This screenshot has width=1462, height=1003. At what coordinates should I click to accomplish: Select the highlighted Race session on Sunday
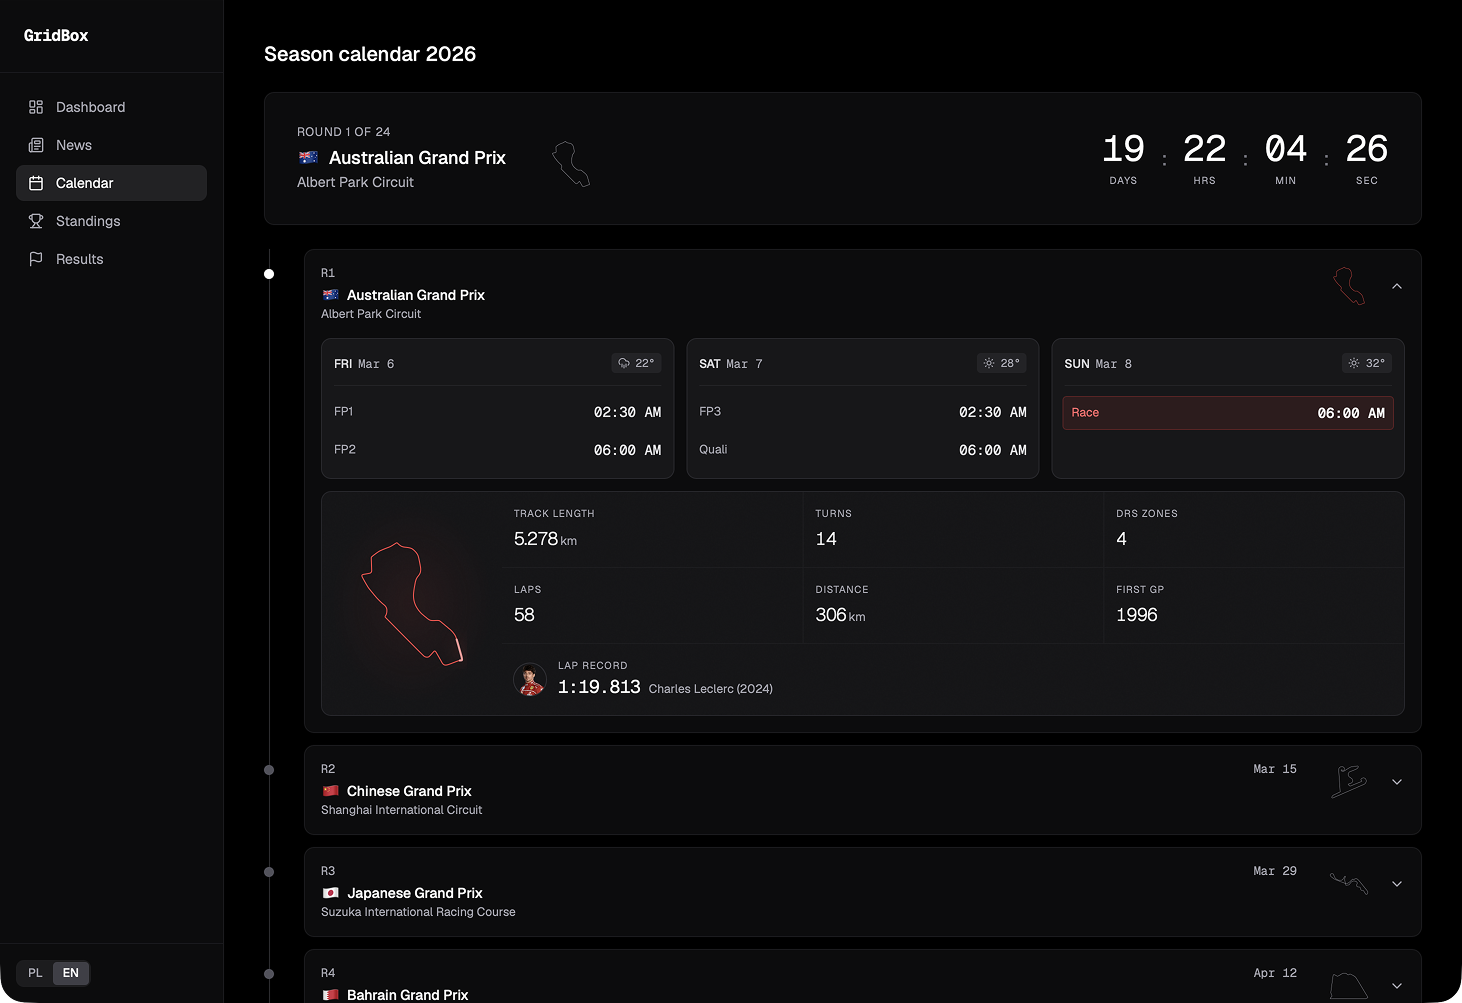tap(1227, 412)
